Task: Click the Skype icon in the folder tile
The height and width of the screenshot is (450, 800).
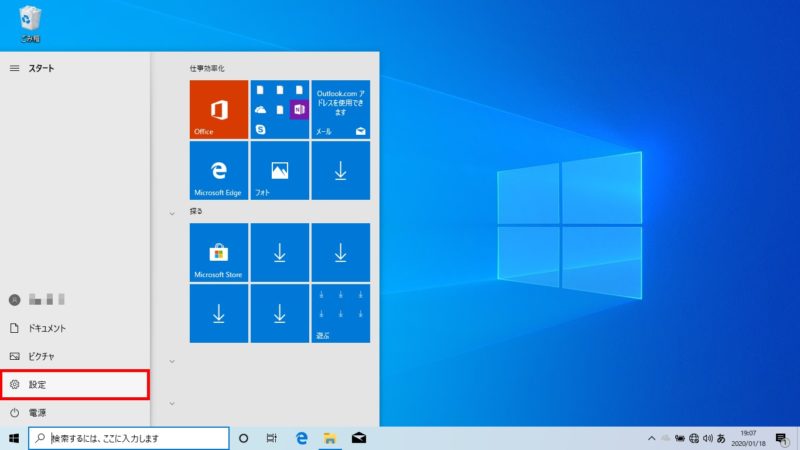Action: [261, 129]
